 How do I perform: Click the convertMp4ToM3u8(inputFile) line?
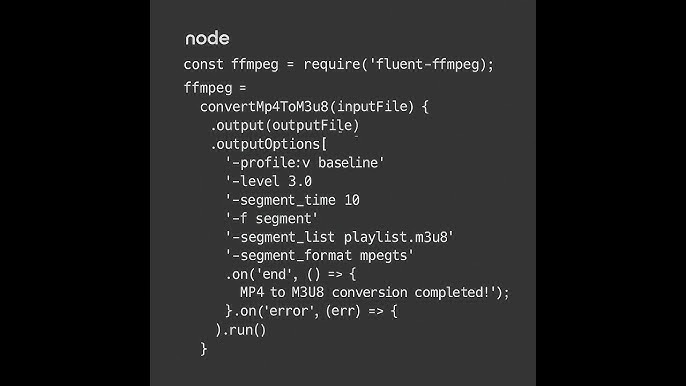click(314, 107)
